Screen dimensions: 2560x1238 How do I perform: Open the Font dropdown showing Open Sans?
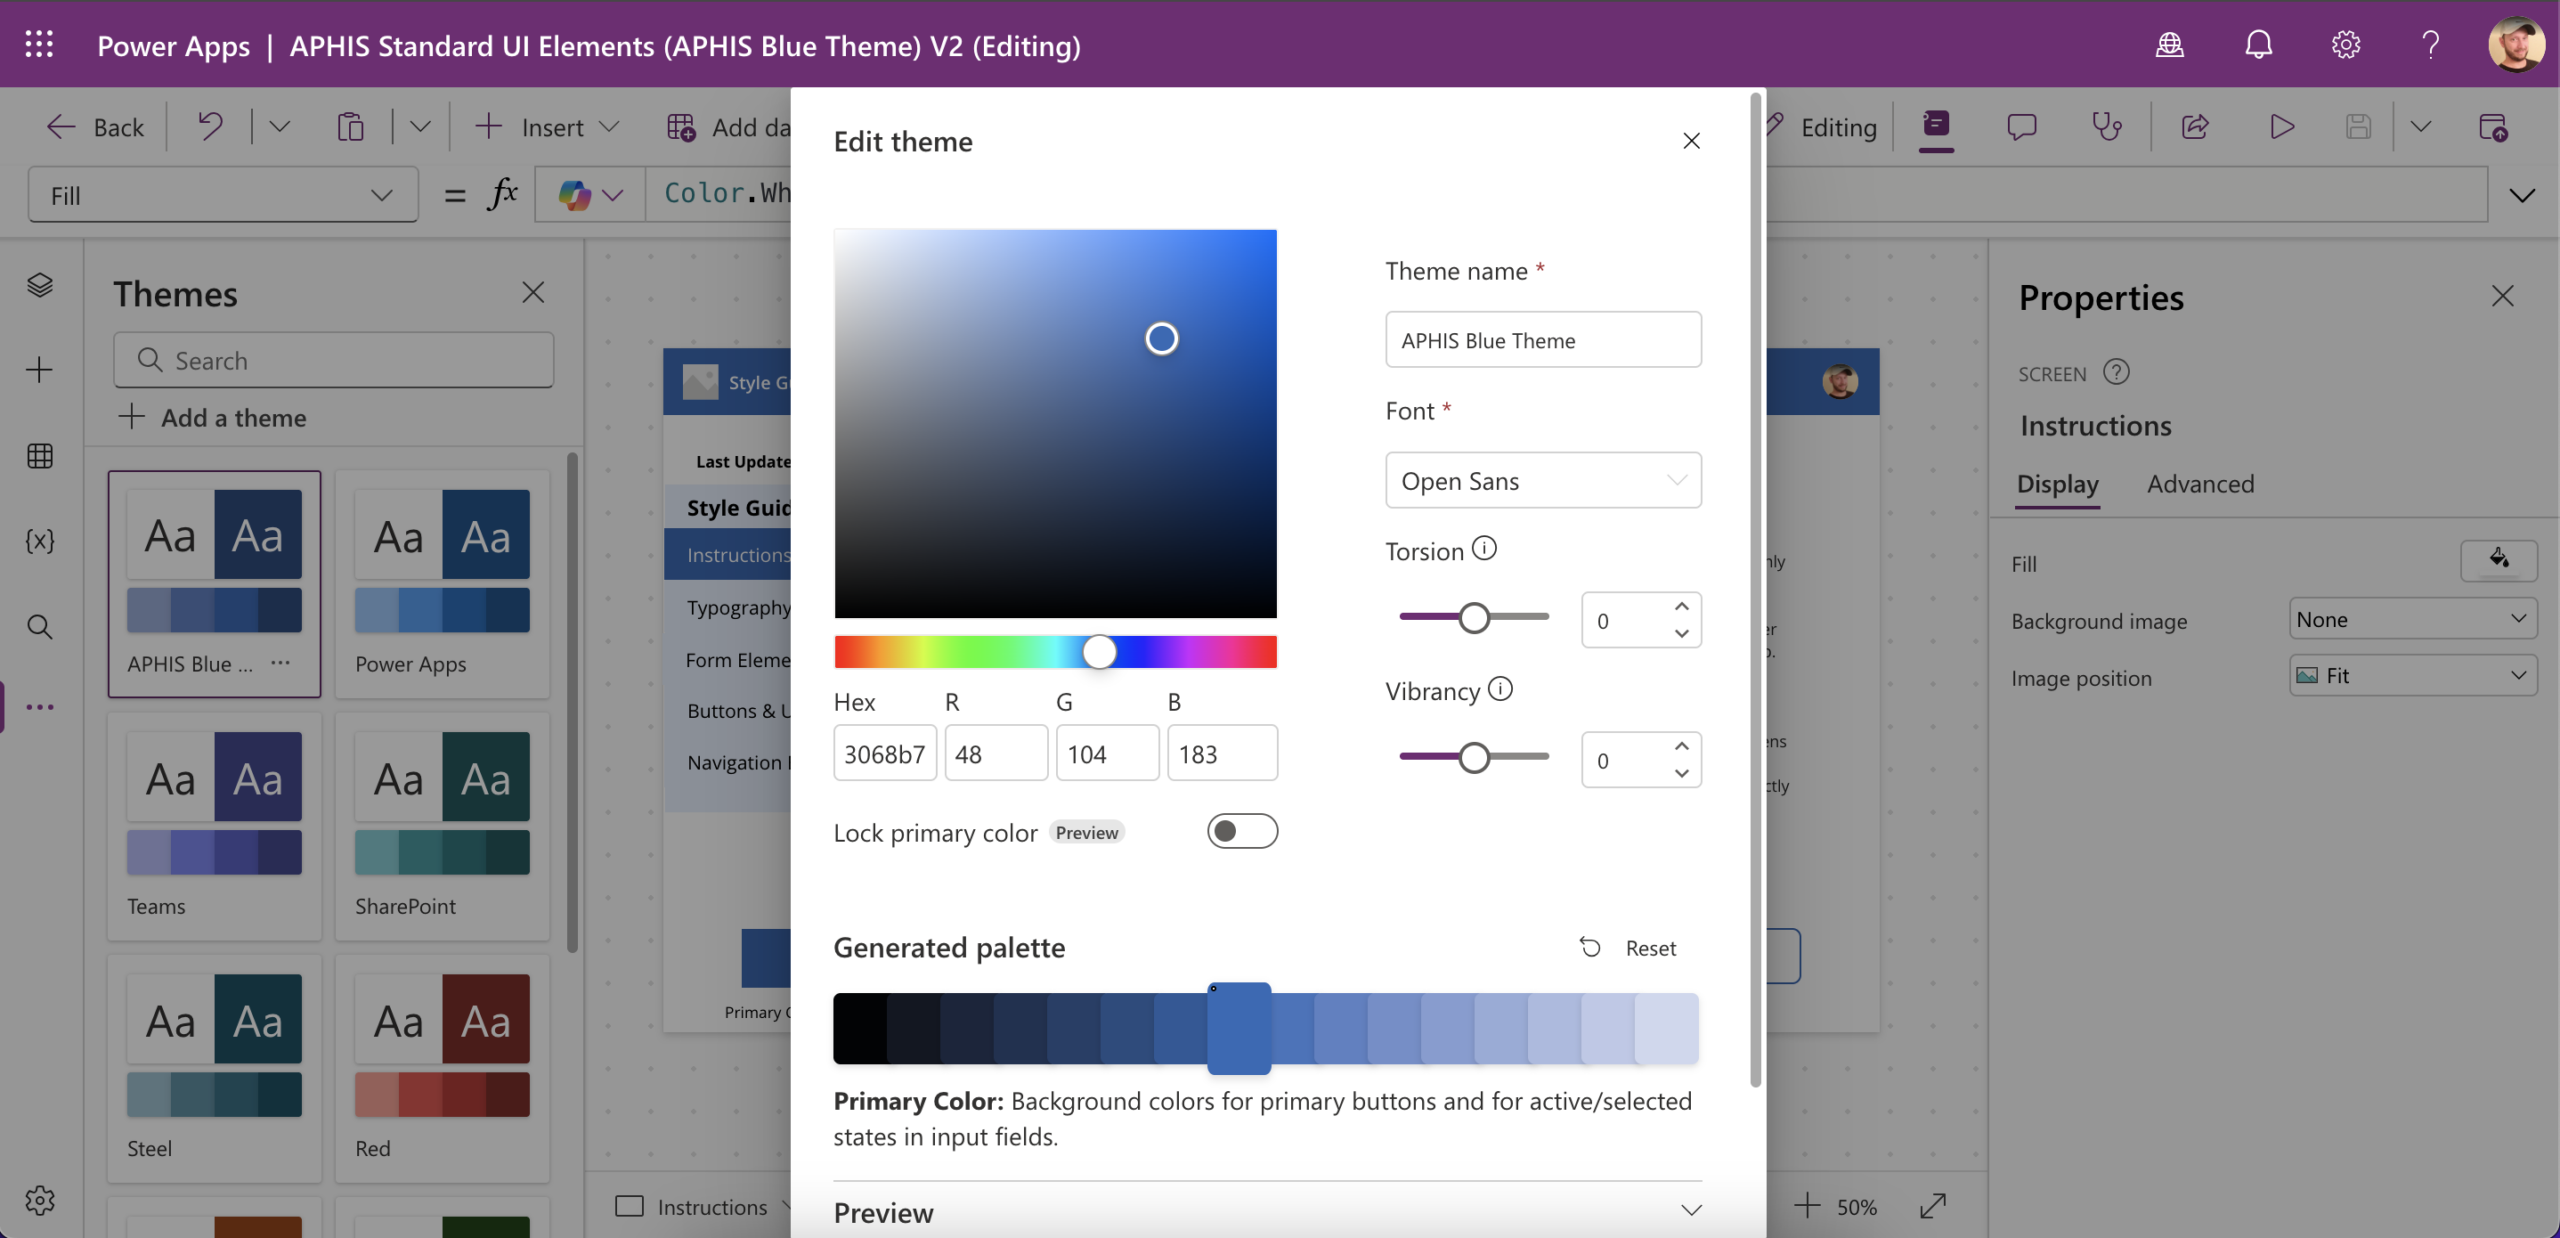[x=1543, y=481]
